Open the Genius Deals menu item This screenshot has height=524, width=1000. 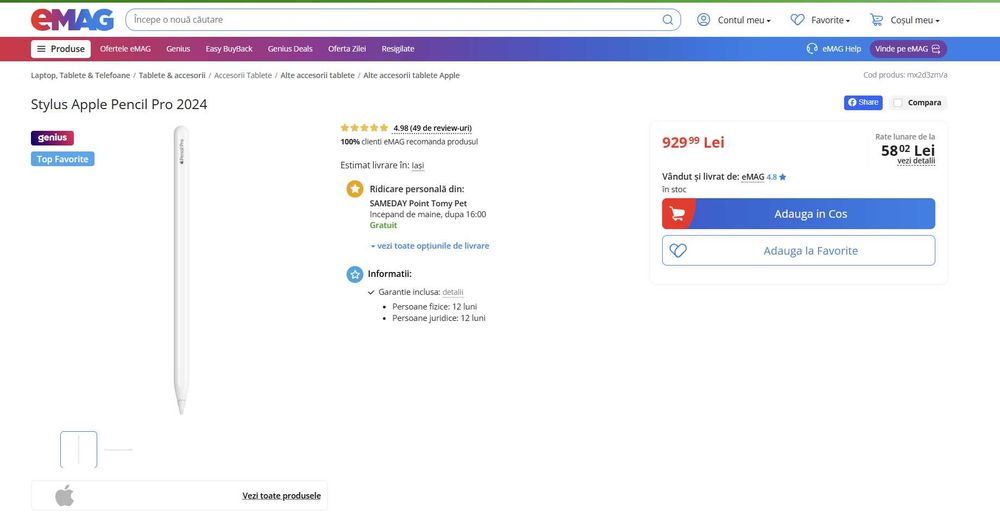coord(290,48)
